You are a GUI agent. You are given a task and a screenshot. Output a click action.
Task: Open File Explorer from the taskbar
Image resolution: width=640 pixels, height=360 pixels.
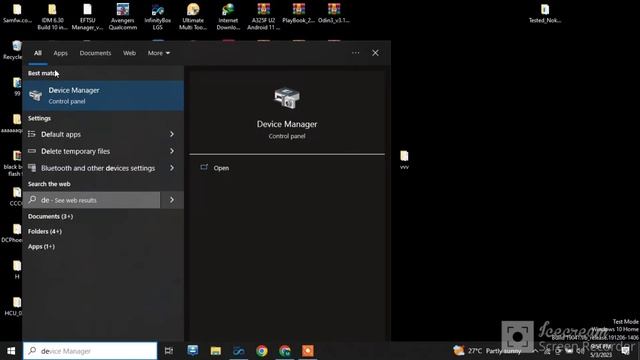point(216,351)
